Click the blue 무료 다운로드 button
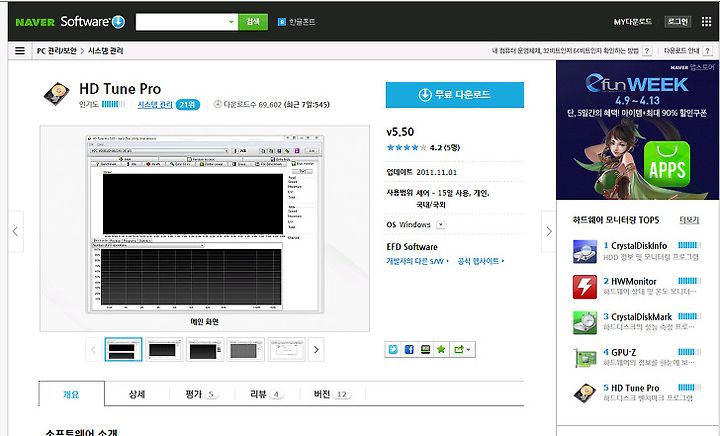720x436 pixels. click(x=455, y=95)
